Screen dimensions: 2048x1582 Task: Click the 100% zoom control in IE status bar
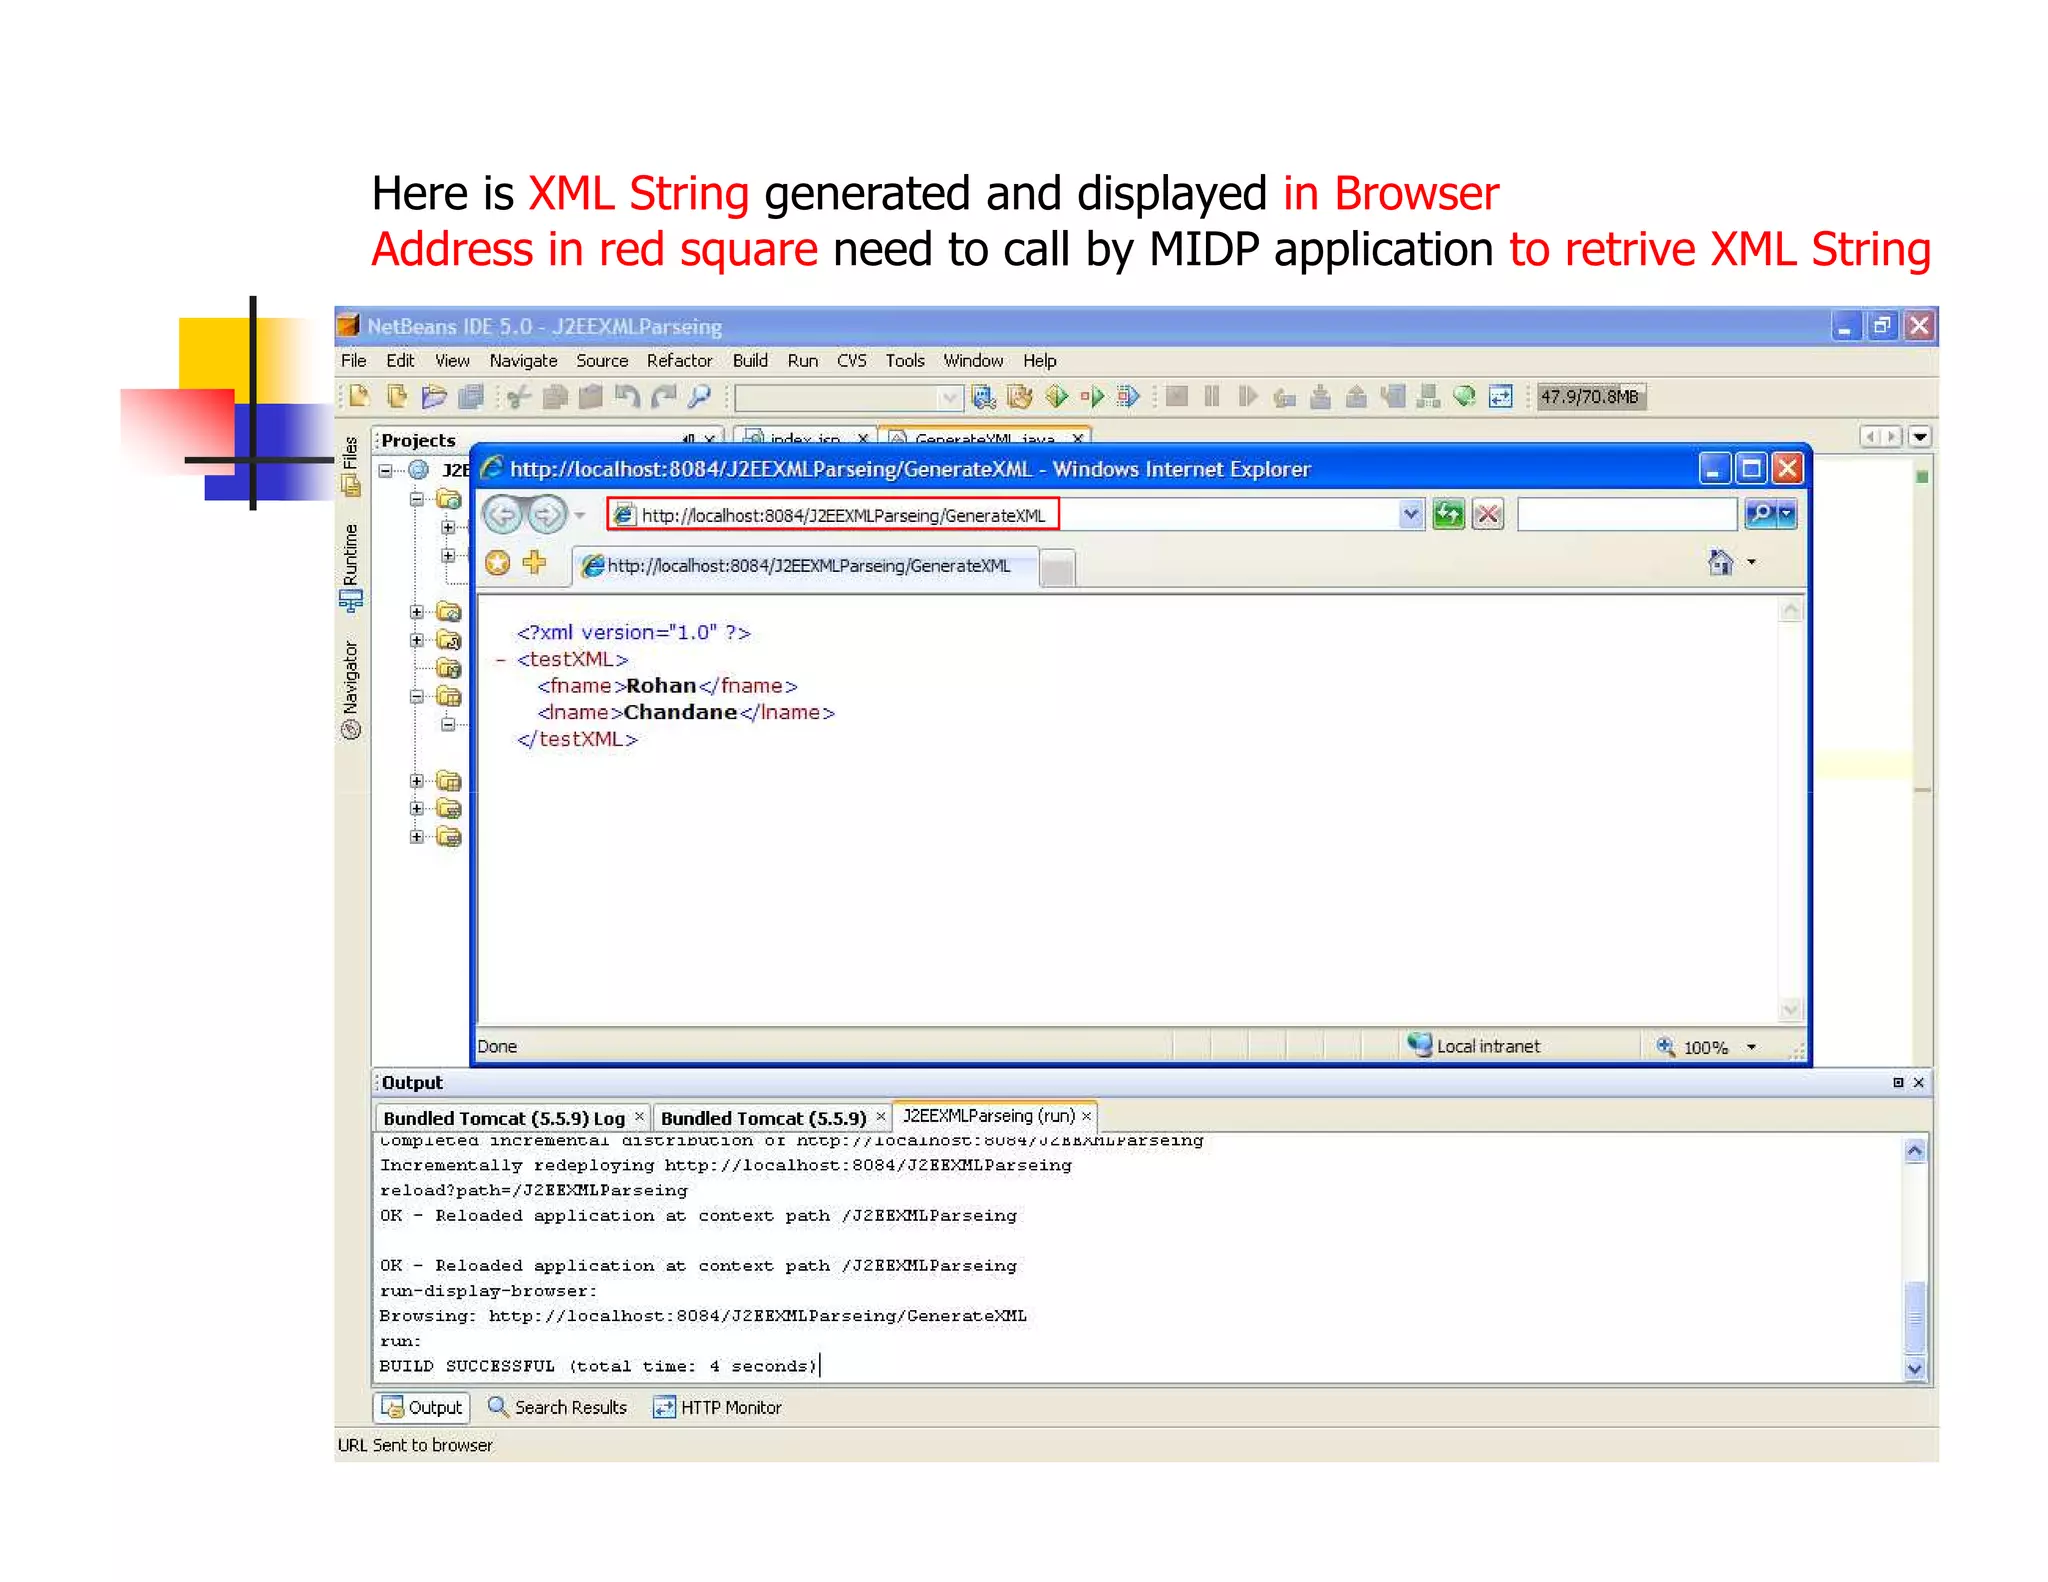pos(1705,1047)
